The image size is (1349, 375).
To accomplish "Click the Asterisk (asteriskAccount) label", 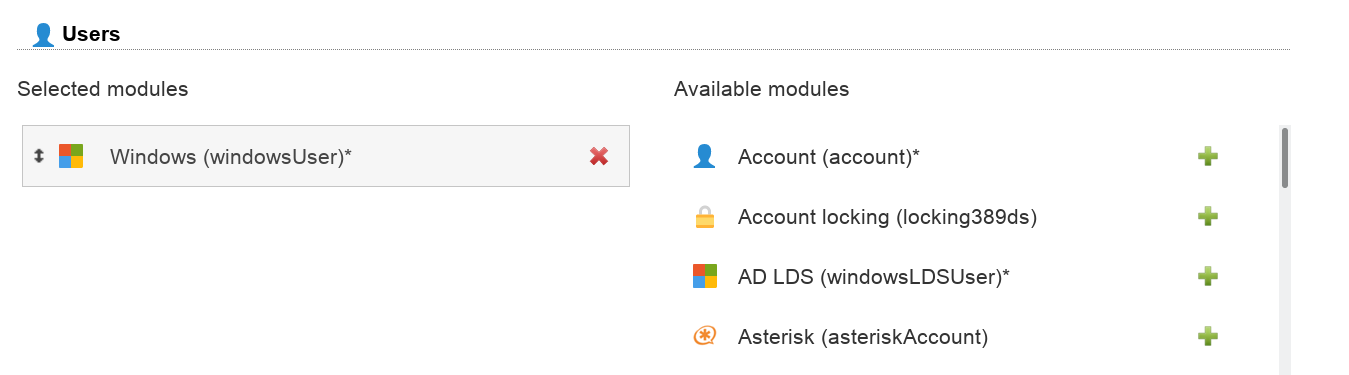I will click(863, 337).
